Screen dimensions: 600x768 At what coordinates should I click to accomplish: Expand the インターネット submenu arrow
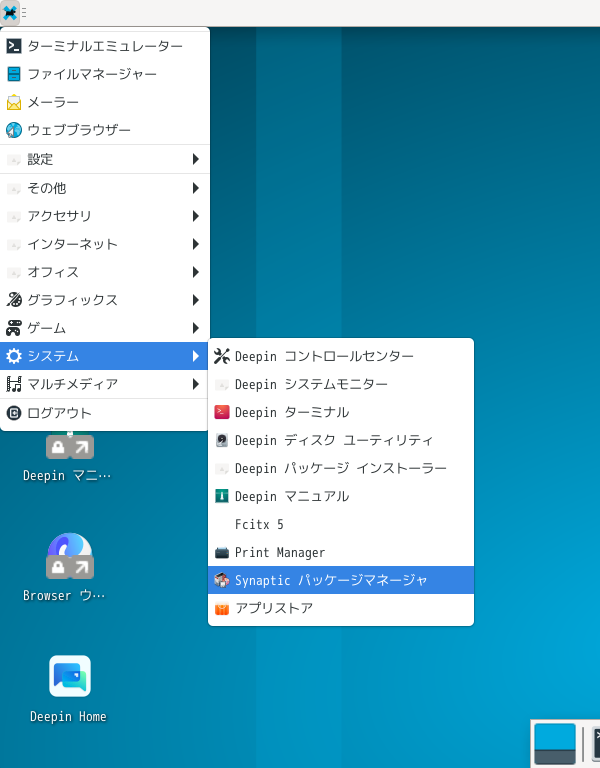point(196,243)
